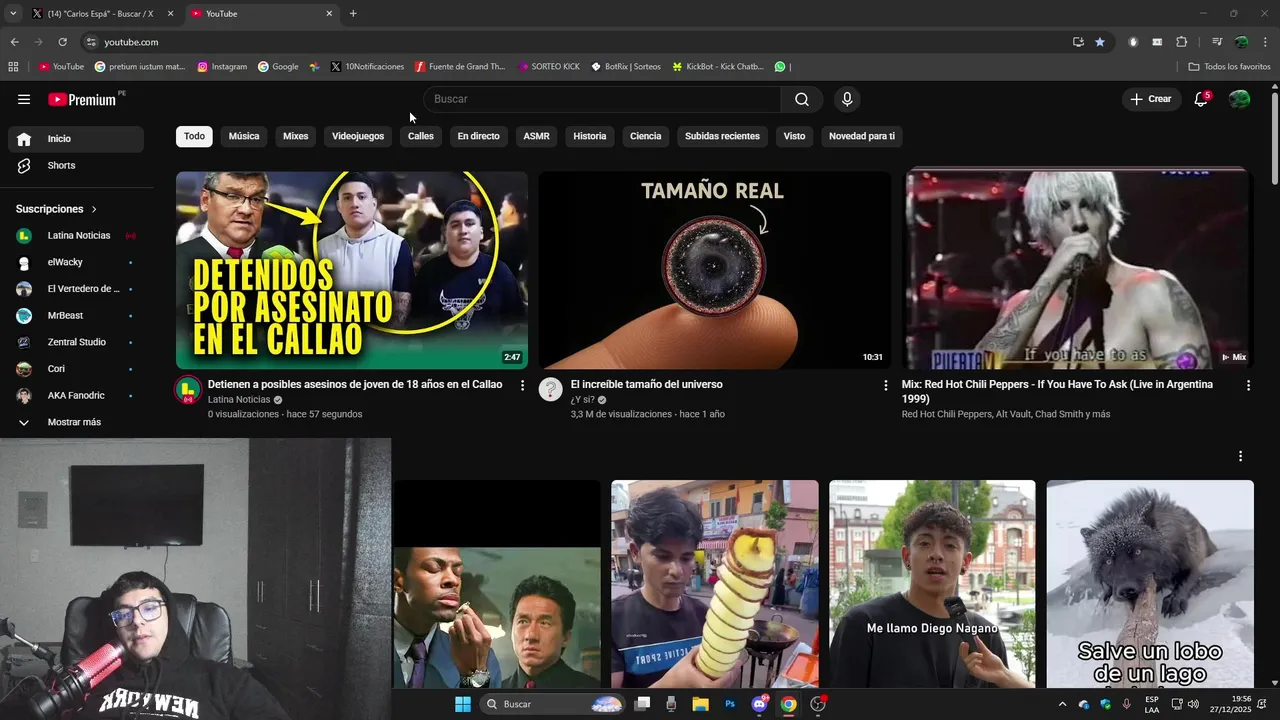Open the OBS icon in the taskbar
The width and height of the screenshot is (1280, 720).
point(818,704)
